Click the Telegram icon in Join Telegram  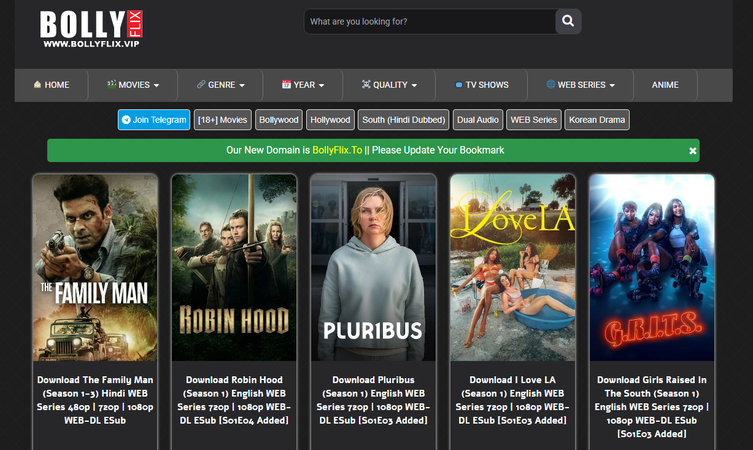[126, 120]
